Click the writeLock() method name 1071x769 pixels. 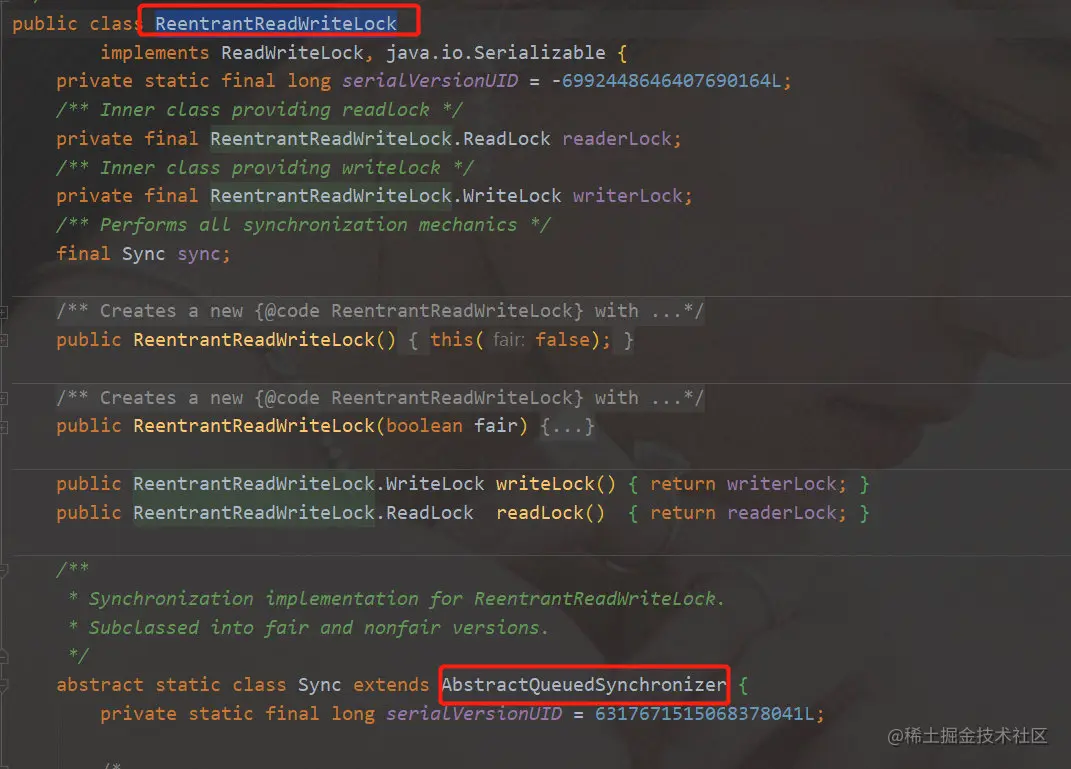(555, 484)
